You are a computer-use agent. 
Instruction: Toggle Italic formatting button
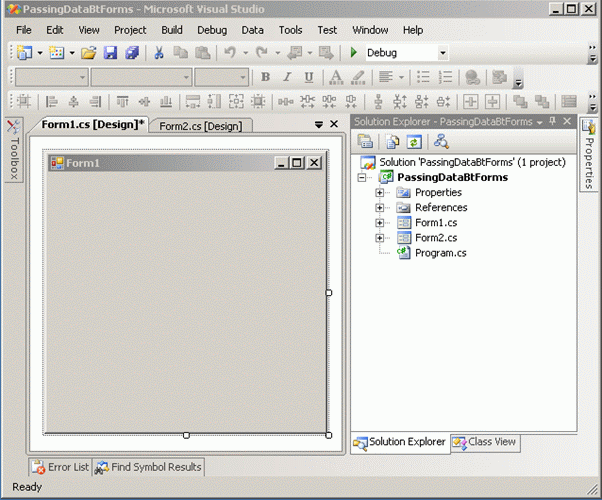pos(287,77)
